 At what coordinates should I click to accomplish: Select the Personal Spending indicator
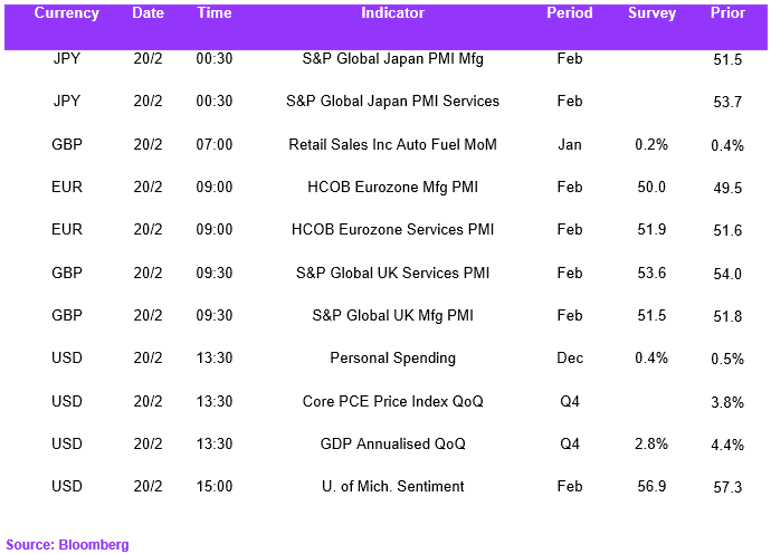click(x=392, y=358)
